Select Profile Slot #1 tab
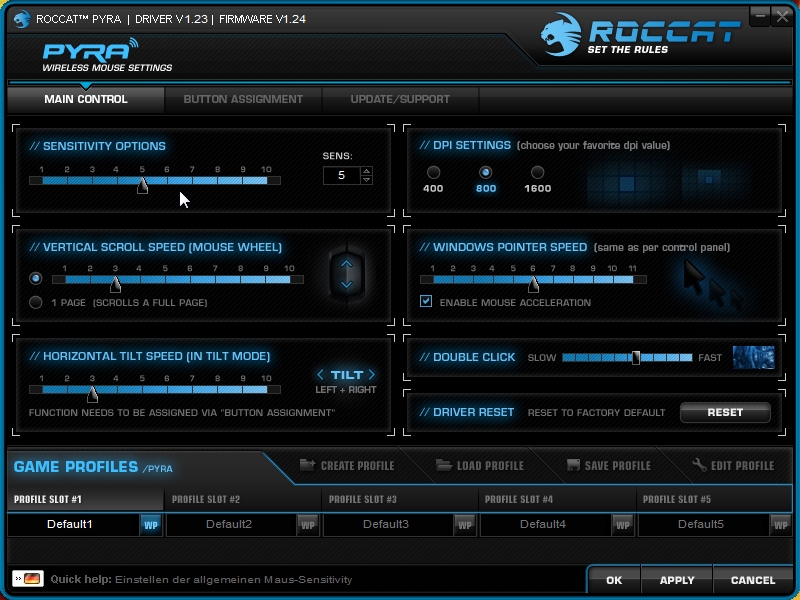The image size is (800, 600). [x=85, y=499]
